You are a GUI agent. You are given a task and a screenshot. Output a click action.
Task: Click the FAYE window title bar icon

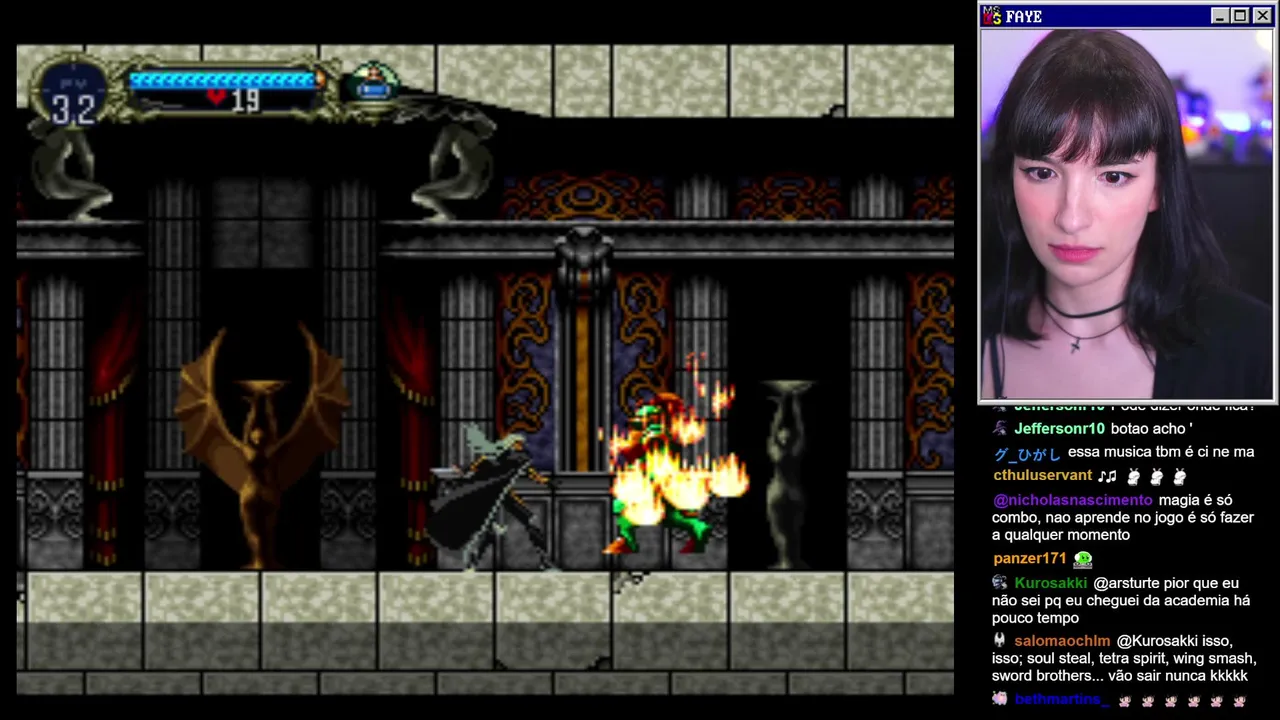click(992, 16)
